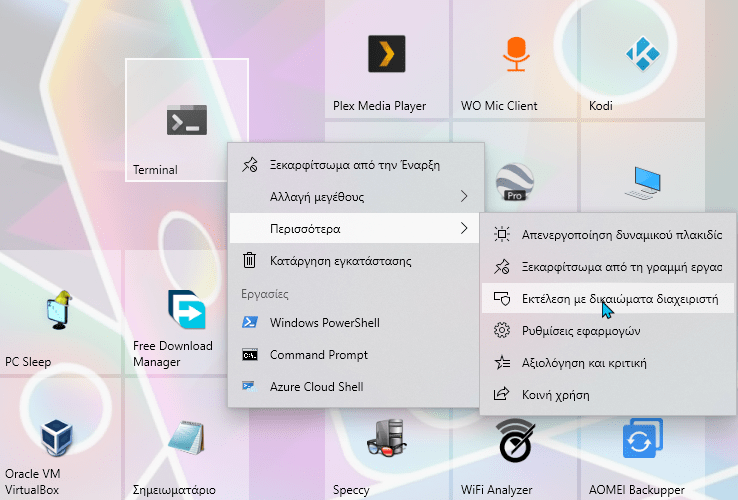Choose Αλλαγή μεγέθους menu entry

356,196
